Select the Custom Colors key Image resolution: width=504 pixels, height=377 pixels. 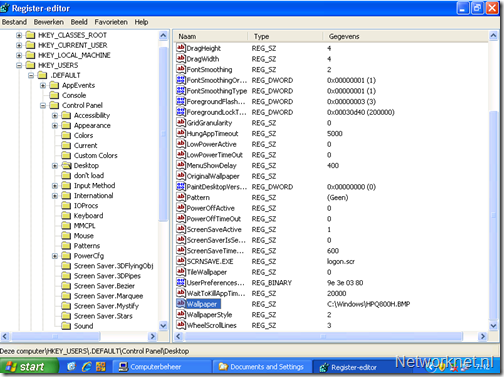tap(96, 156)
